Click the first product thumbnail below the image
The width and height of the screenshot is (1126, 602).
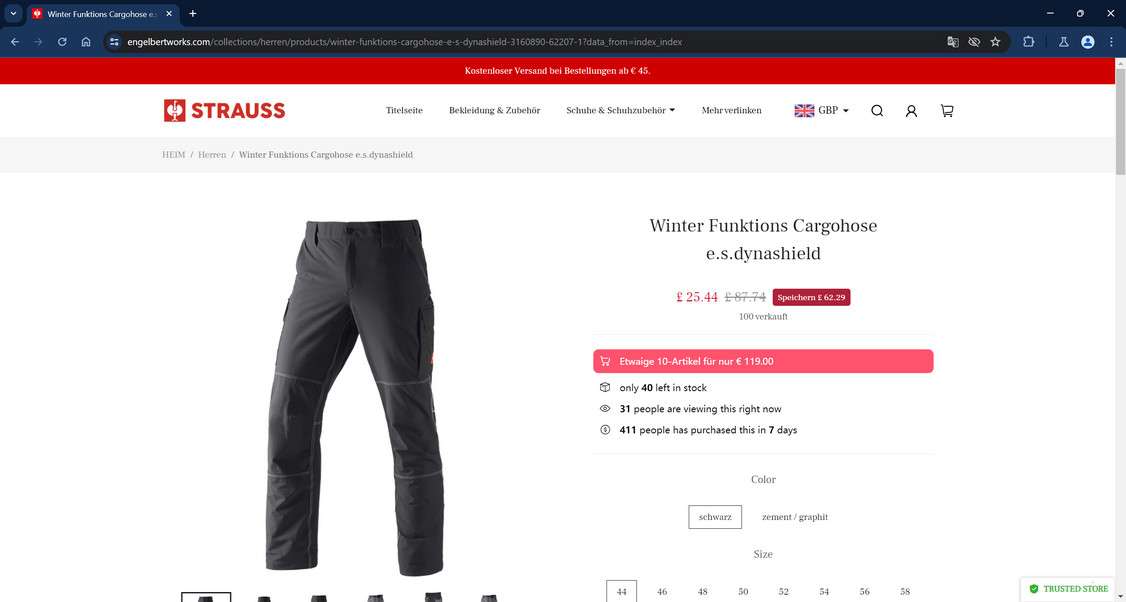click(206, 597)
